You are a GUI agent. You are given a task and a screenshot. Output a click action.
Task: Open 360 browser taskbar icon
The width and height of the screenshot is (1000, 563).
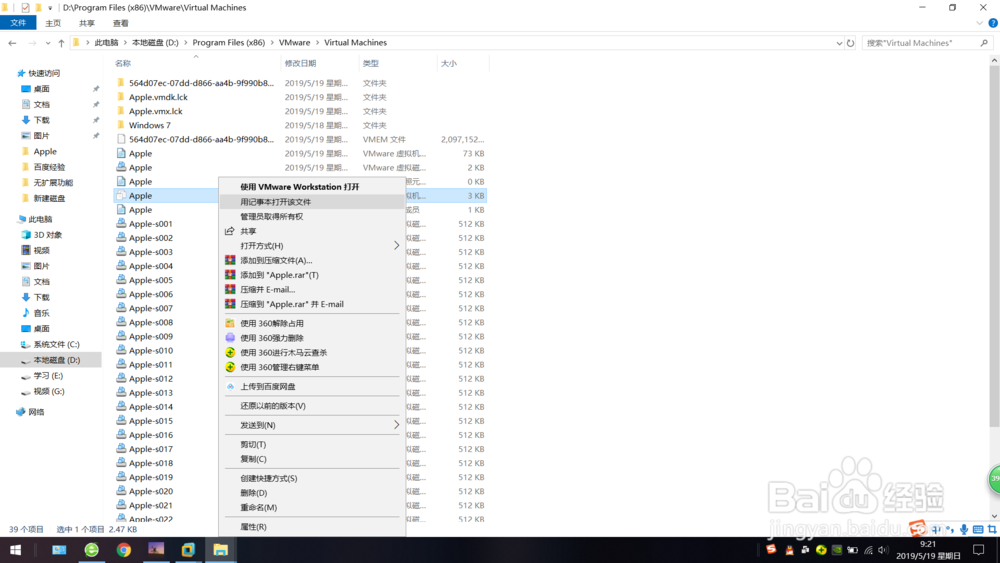click(91, 550)
